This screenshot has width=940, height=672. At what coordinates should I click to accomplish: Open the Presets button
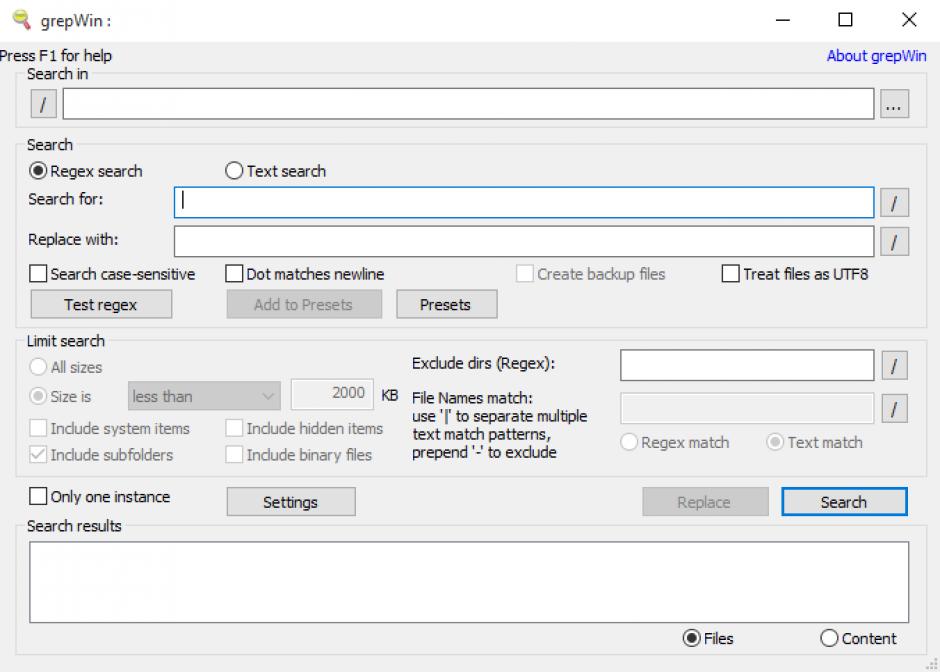[x=447, y=305]
